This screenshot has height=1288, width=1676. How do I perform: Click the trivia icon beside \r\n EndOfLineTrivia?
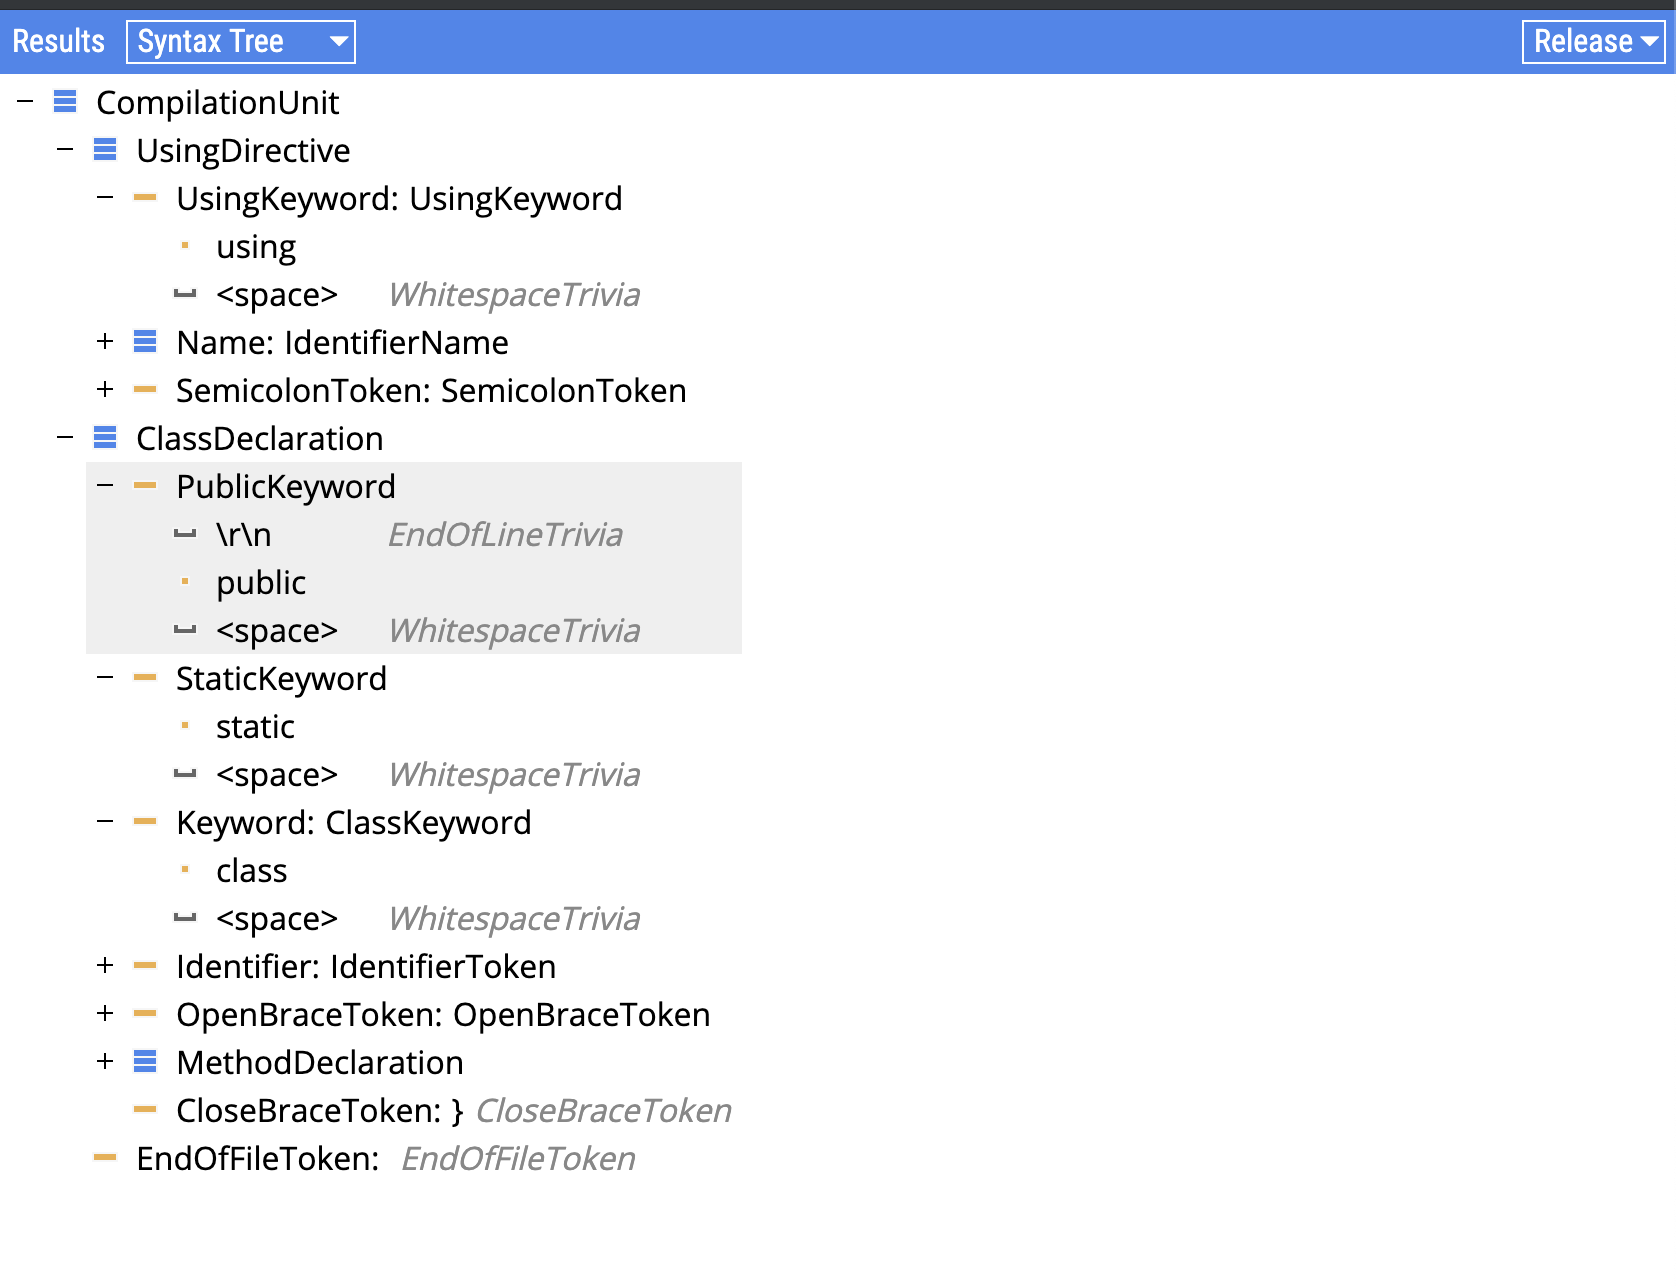point(185,534)
